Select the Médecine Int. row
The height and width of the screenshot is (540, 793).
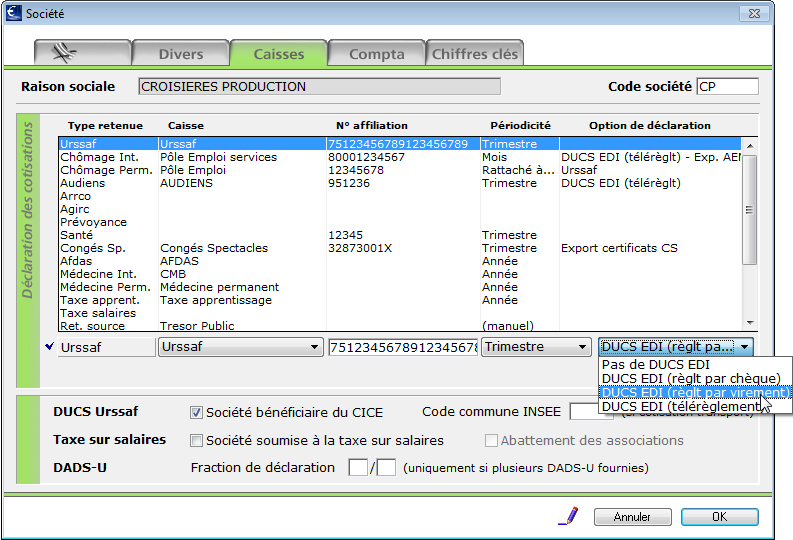coord(400,274)
